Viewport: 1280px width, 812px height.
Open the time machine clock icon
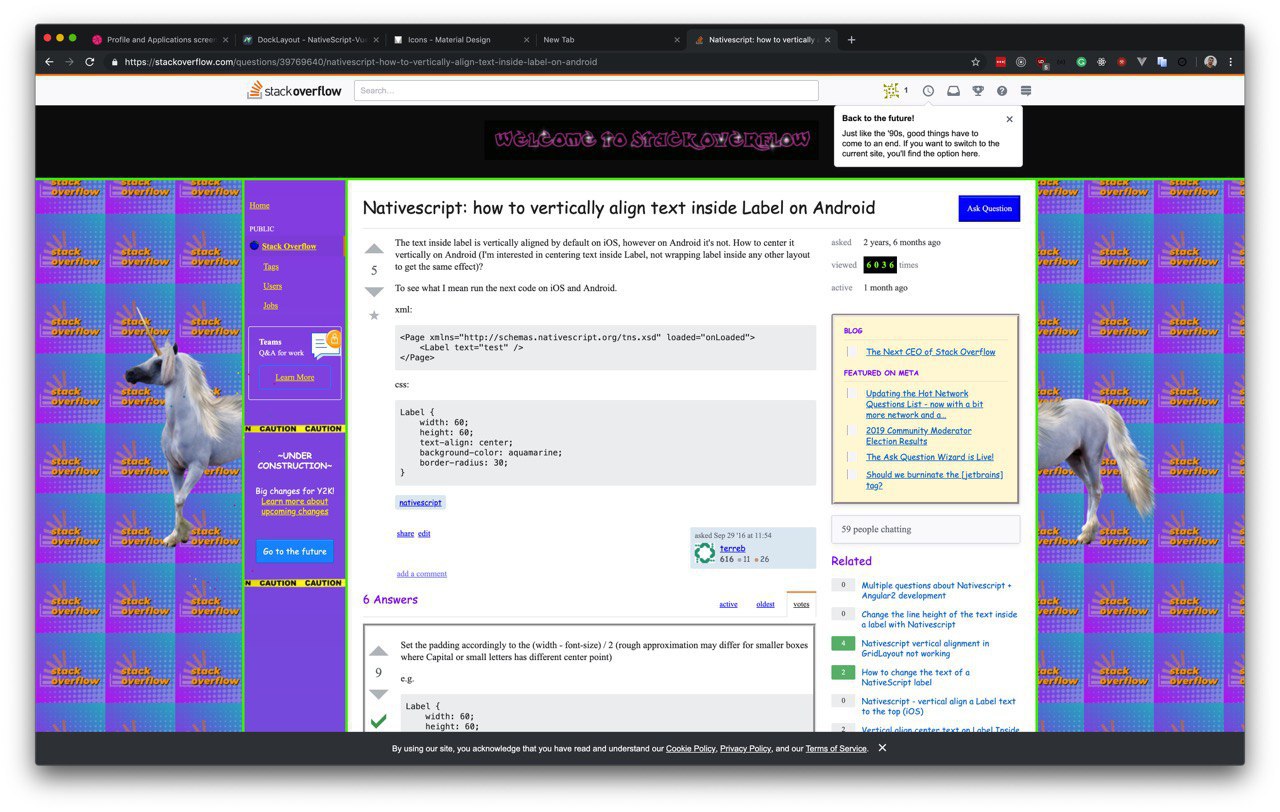pyautogui.click(x=928, y=91)
